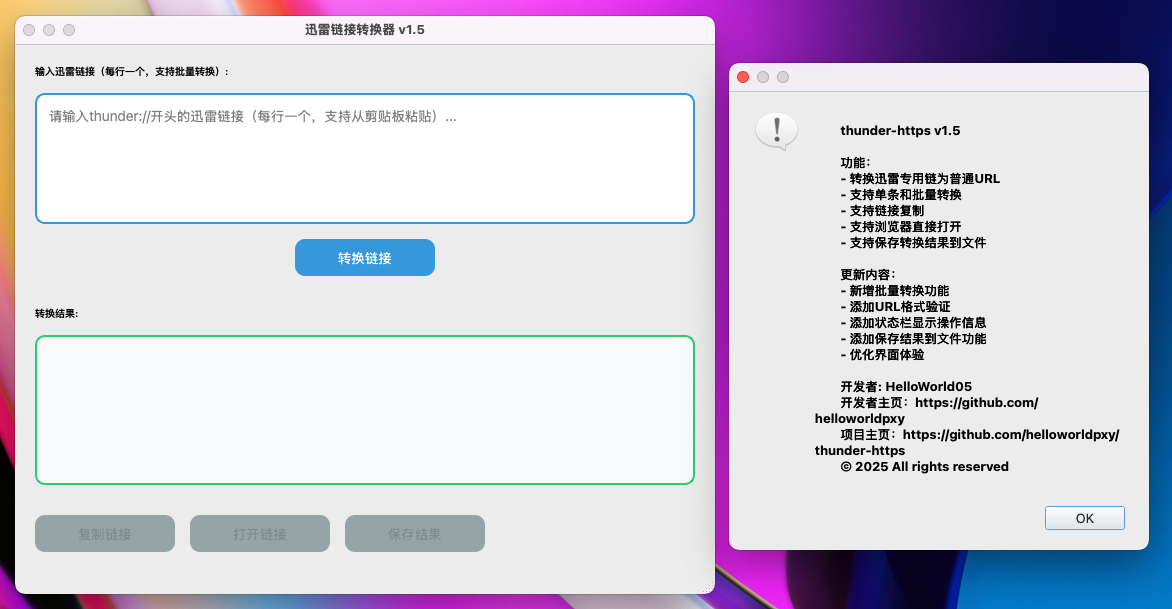
Task: Click the line 添加保存结果到文件功能
Action: [913, 338]
